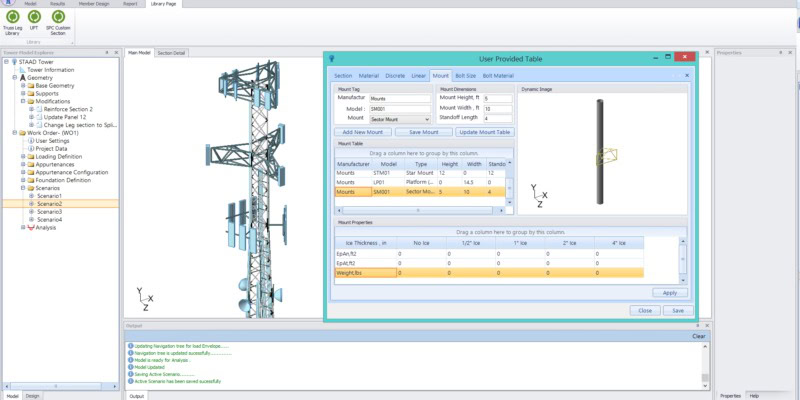Click the Geometry node icon
Viewport: 800px width, 400px height.
click(x=20, y=77)
